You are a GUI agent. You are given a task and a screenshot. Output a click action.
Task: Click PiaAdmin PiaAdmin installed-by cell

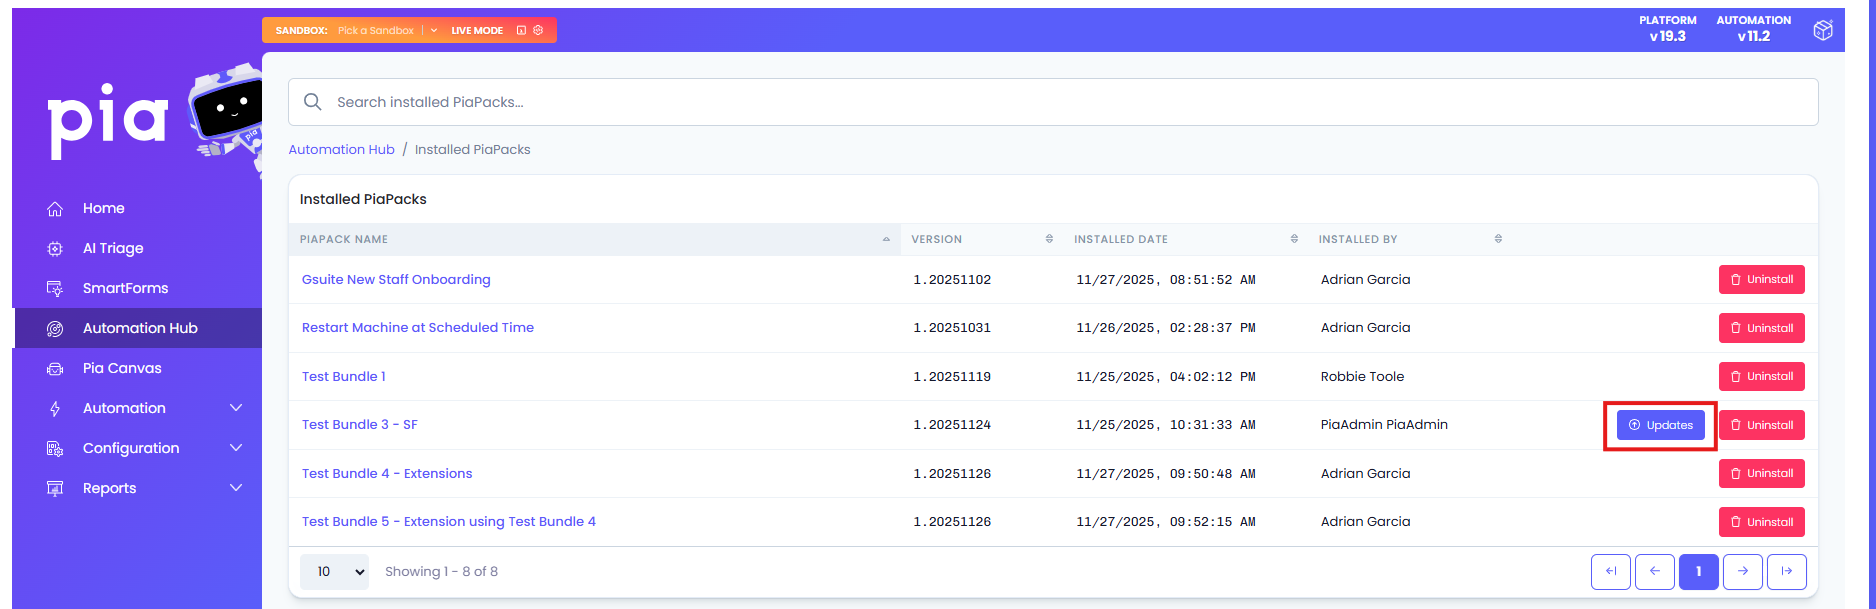1384,425
